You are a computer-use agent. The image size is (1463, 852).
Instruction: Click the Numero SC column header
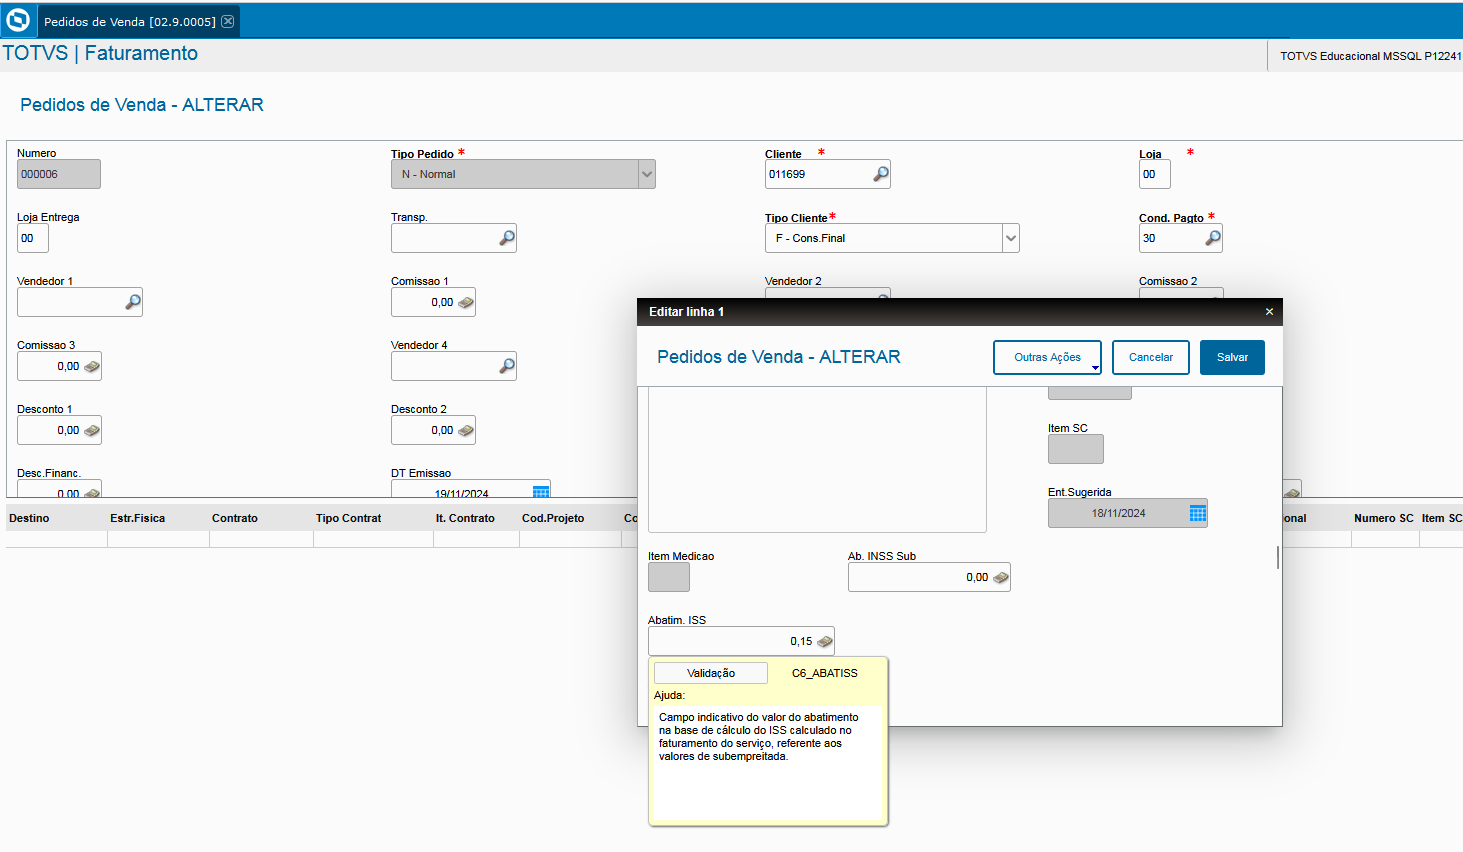click(x=1384, y=518)
